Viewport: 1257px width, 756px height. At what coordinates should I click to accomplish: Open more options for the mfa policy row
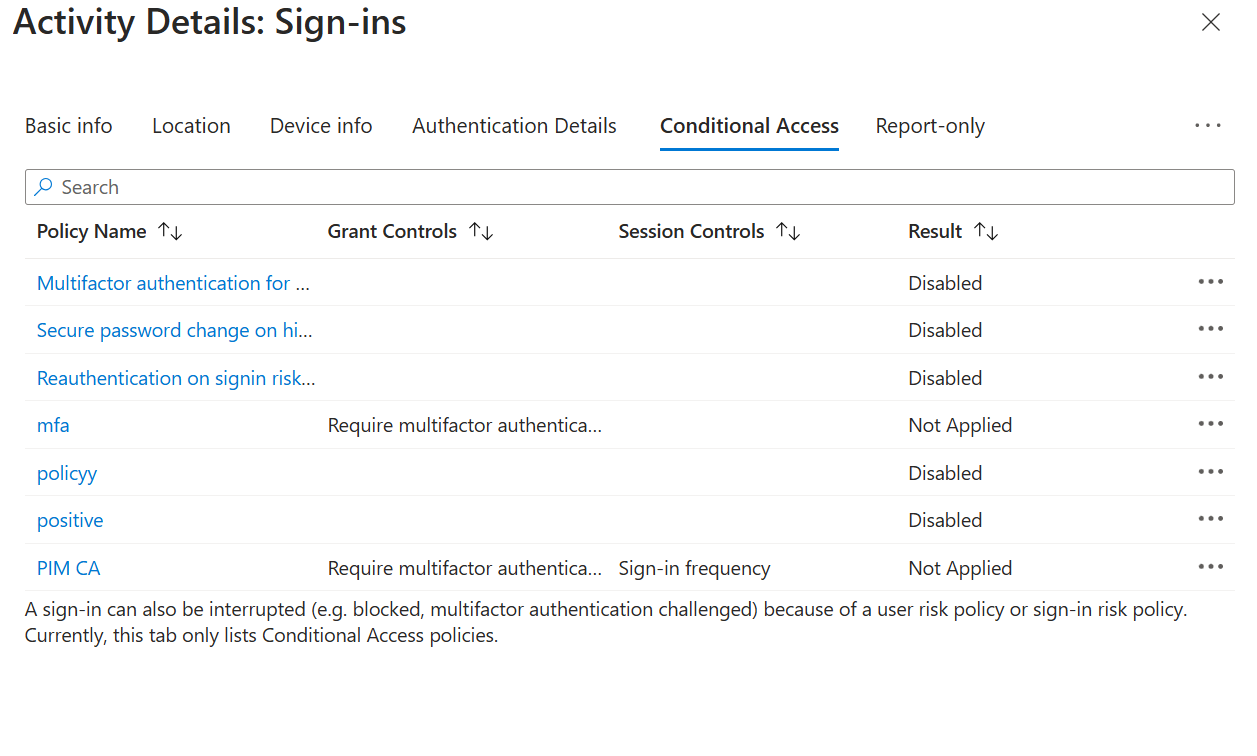click(1210, 424)
